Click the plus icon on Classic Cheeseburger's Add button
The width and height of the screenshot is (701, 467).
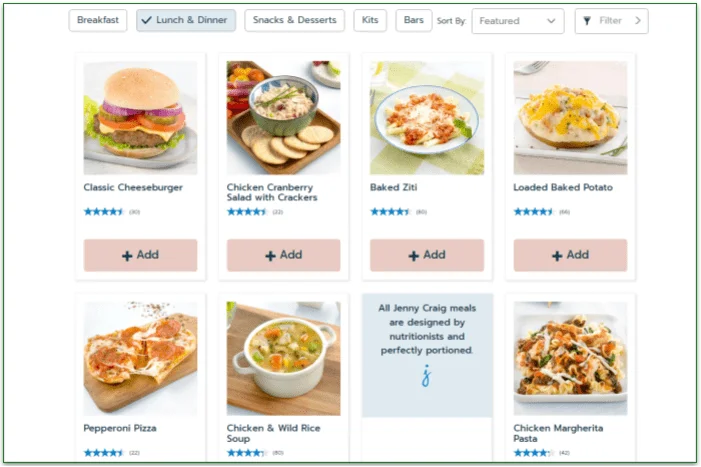point(127,256)
